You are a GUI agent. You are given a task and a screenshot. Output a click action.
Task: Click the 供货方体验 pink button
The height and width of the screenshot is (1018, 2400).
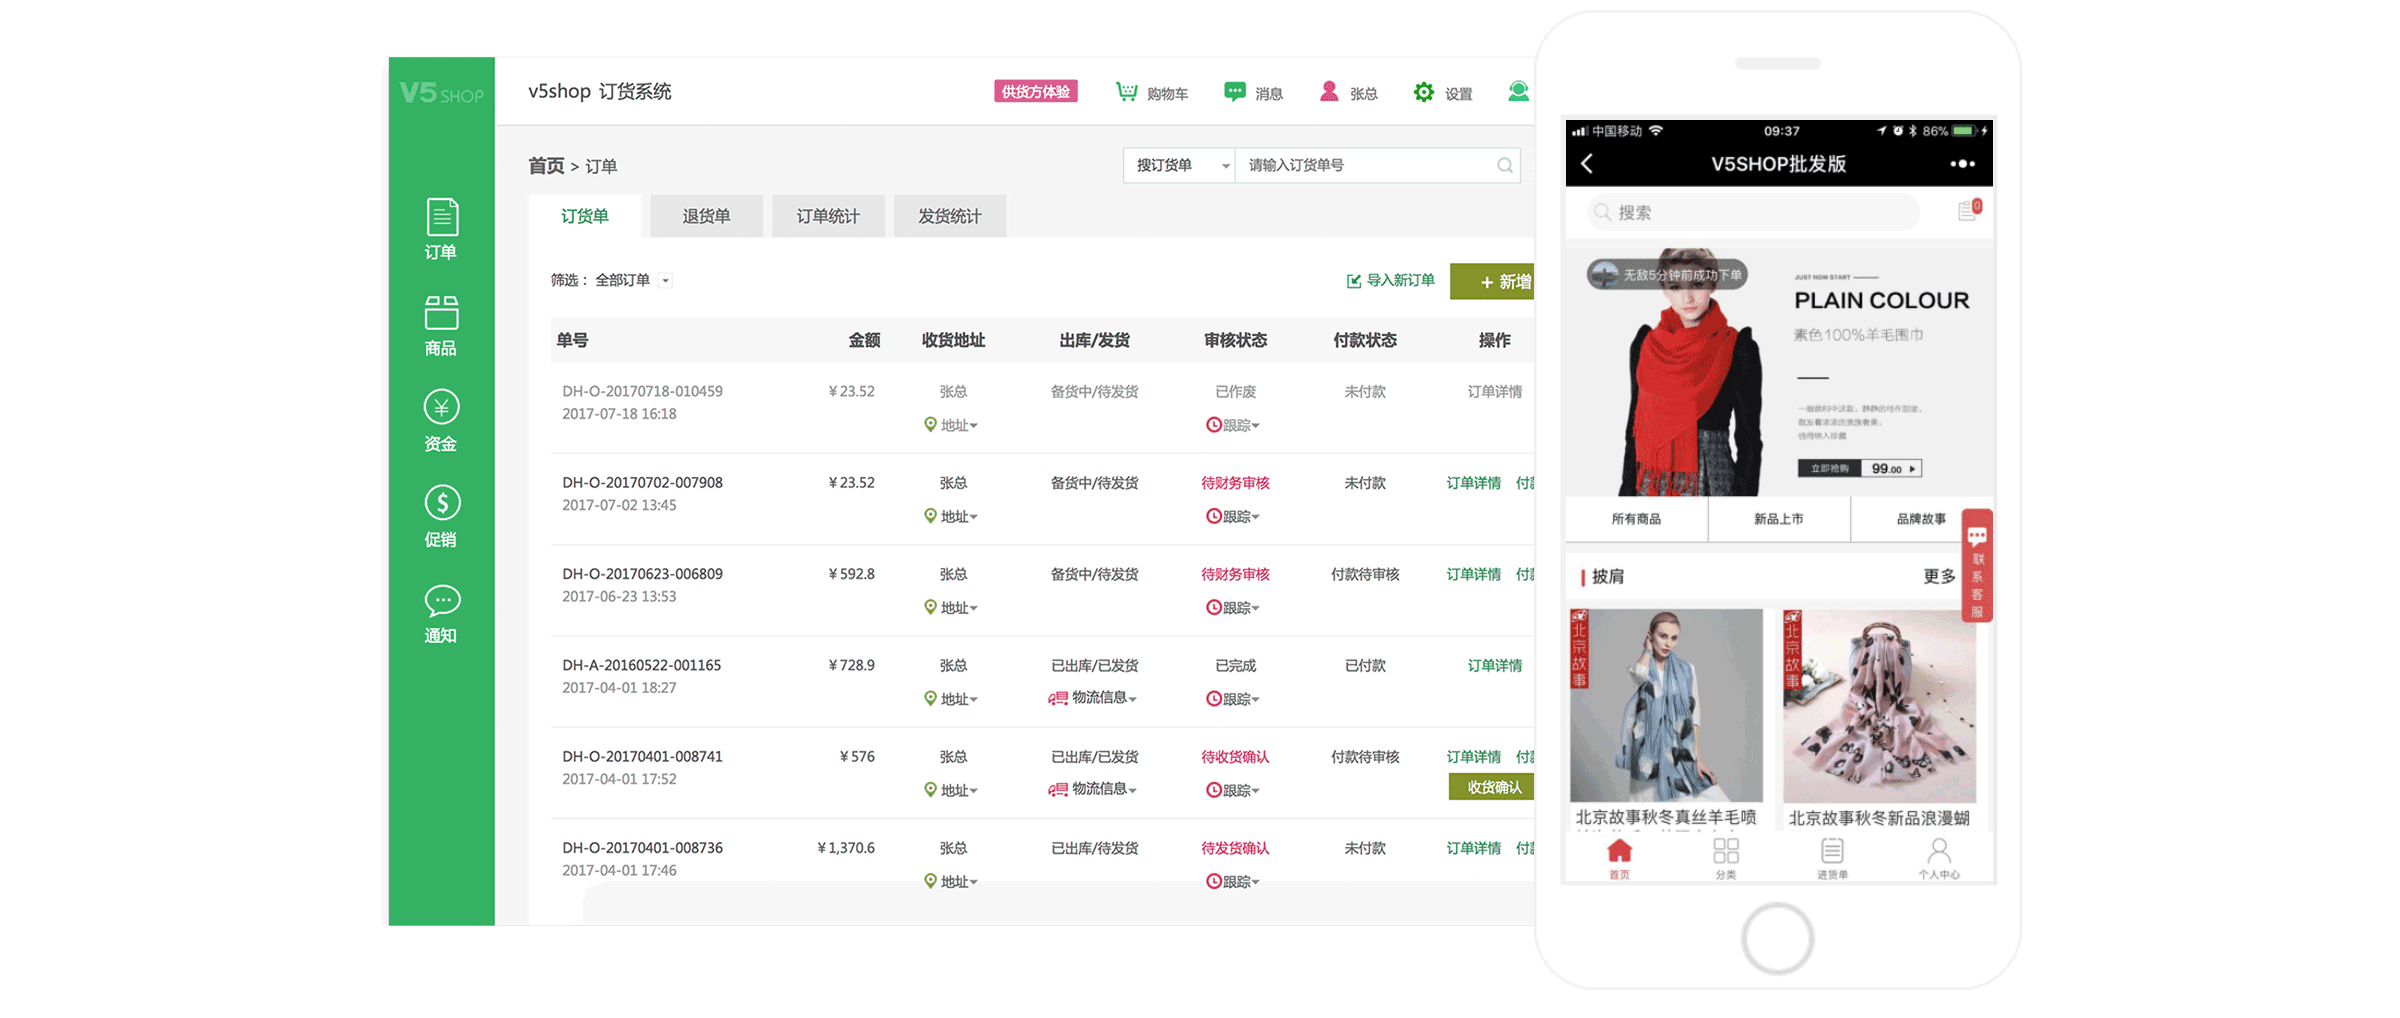click(x=1036, y=91)
